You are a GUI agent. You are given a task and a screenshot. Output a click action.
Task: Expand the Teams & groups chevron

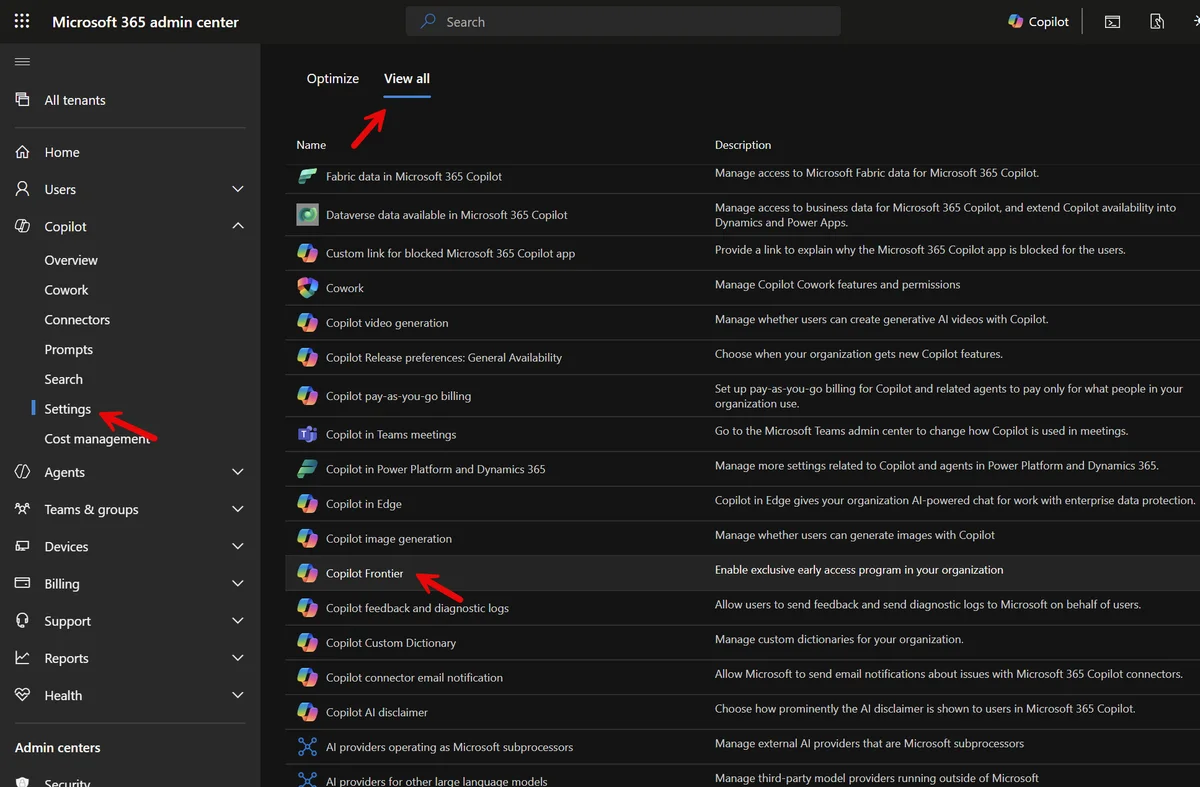(x=238, y=509)
